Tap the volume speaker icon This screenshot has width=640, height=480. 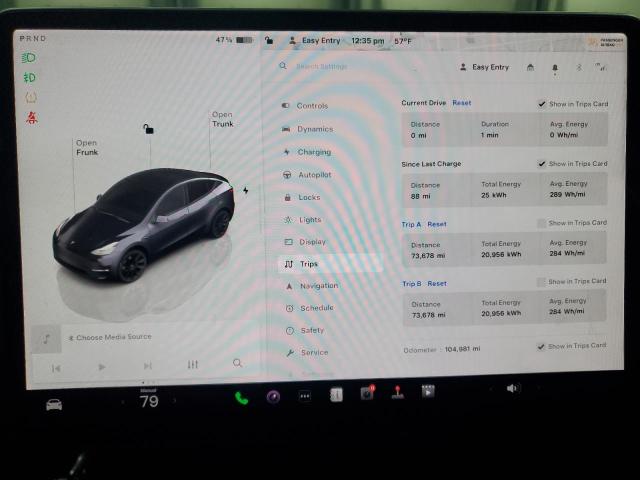[513, 388]
